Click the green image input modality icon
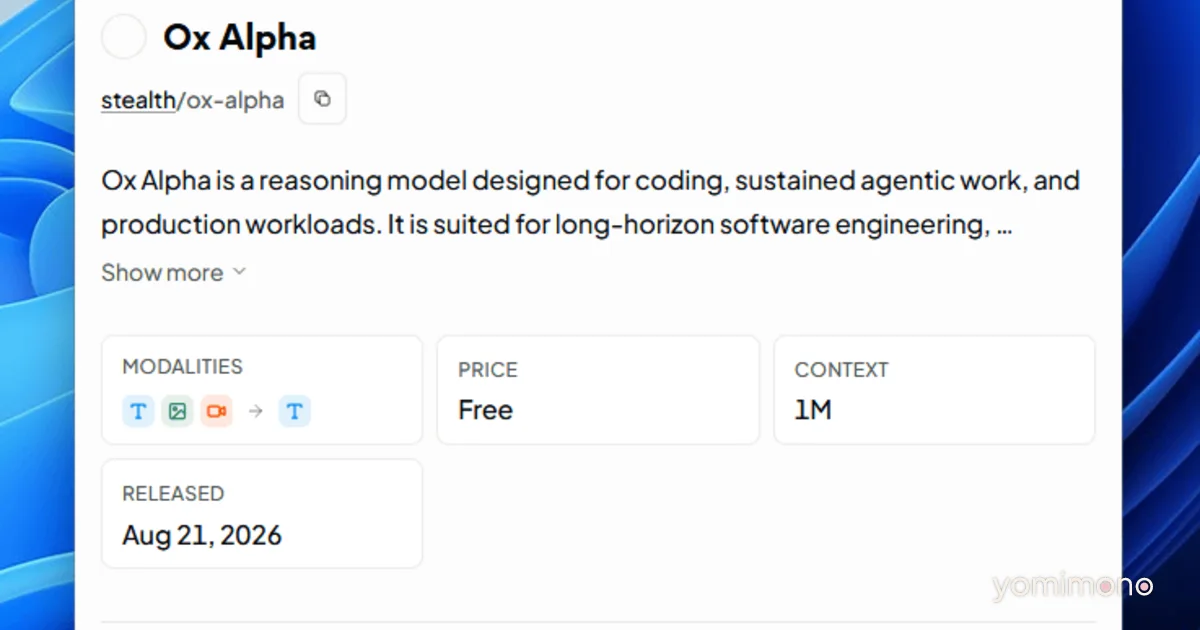Viewport: 1200px width, 630px height. pos(177,411)
